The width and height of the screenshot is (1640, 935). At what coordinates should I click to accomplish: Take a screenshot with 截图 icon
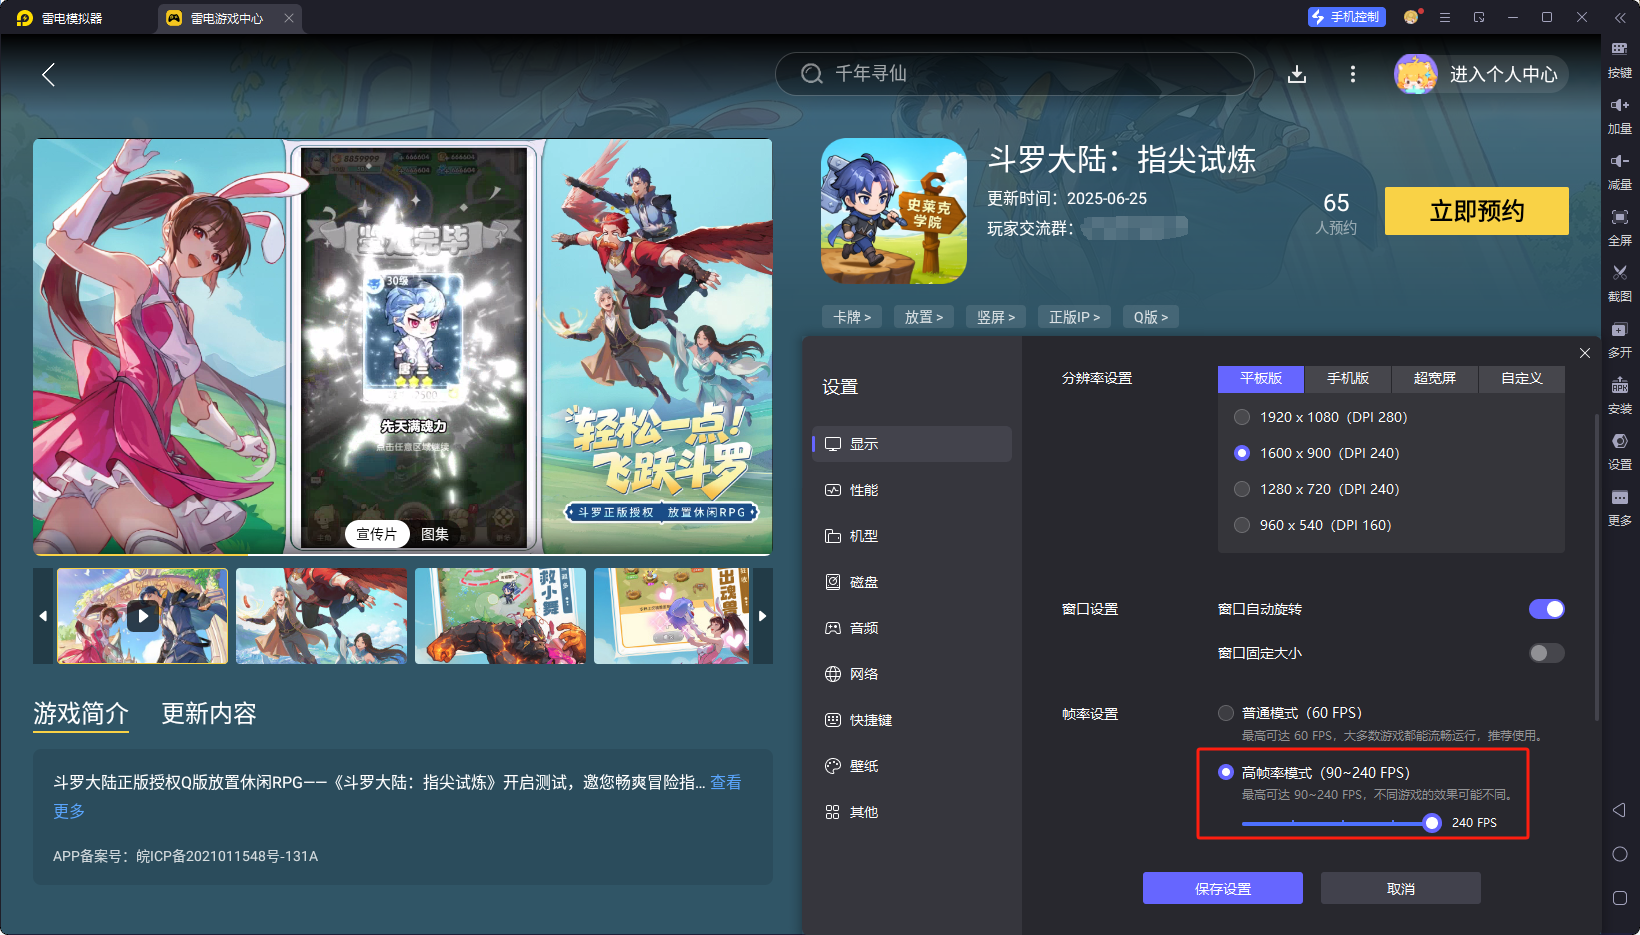tap(1619, 283)
